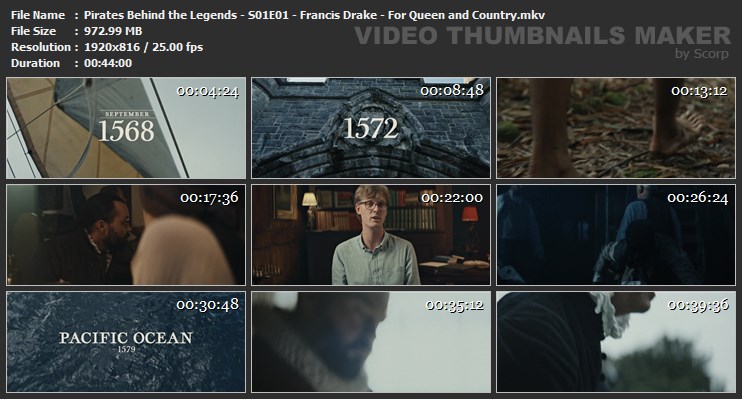The image size is (742, 399).
Task: Choose the 00:30:48 Pacific Ocean thumbnail
Action: point(126,342)
